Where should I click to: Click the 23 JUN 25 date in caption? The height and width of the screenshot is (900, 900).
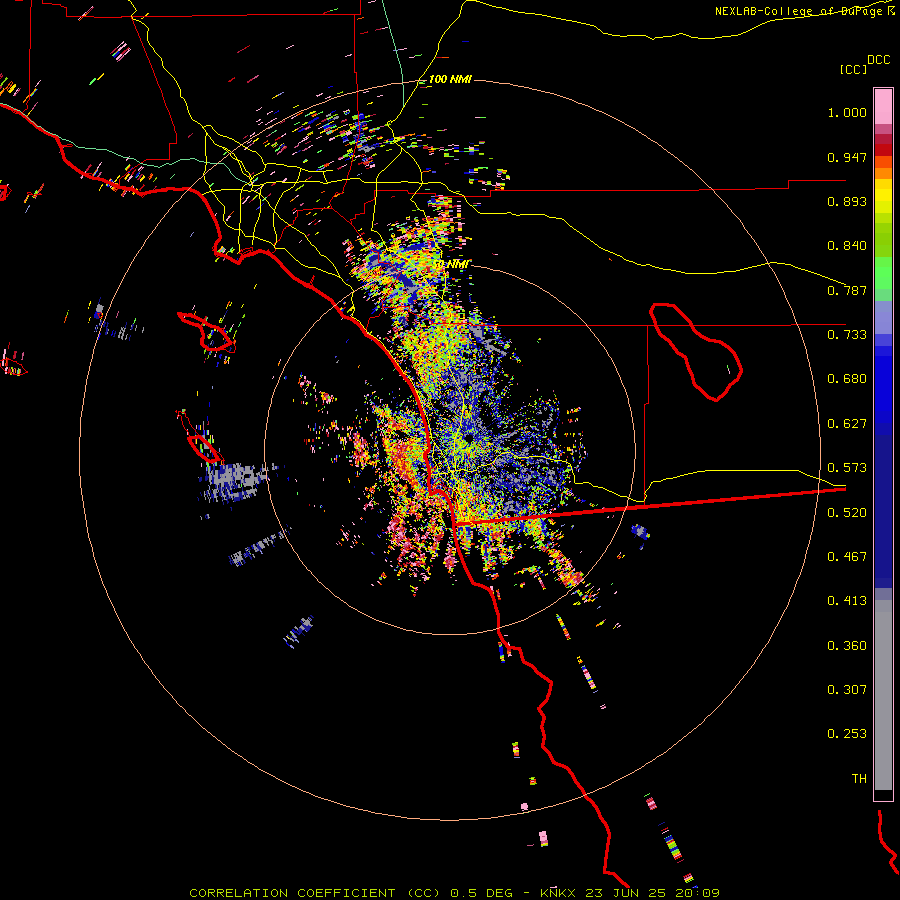pyautogui.click(x=625, y=893)
